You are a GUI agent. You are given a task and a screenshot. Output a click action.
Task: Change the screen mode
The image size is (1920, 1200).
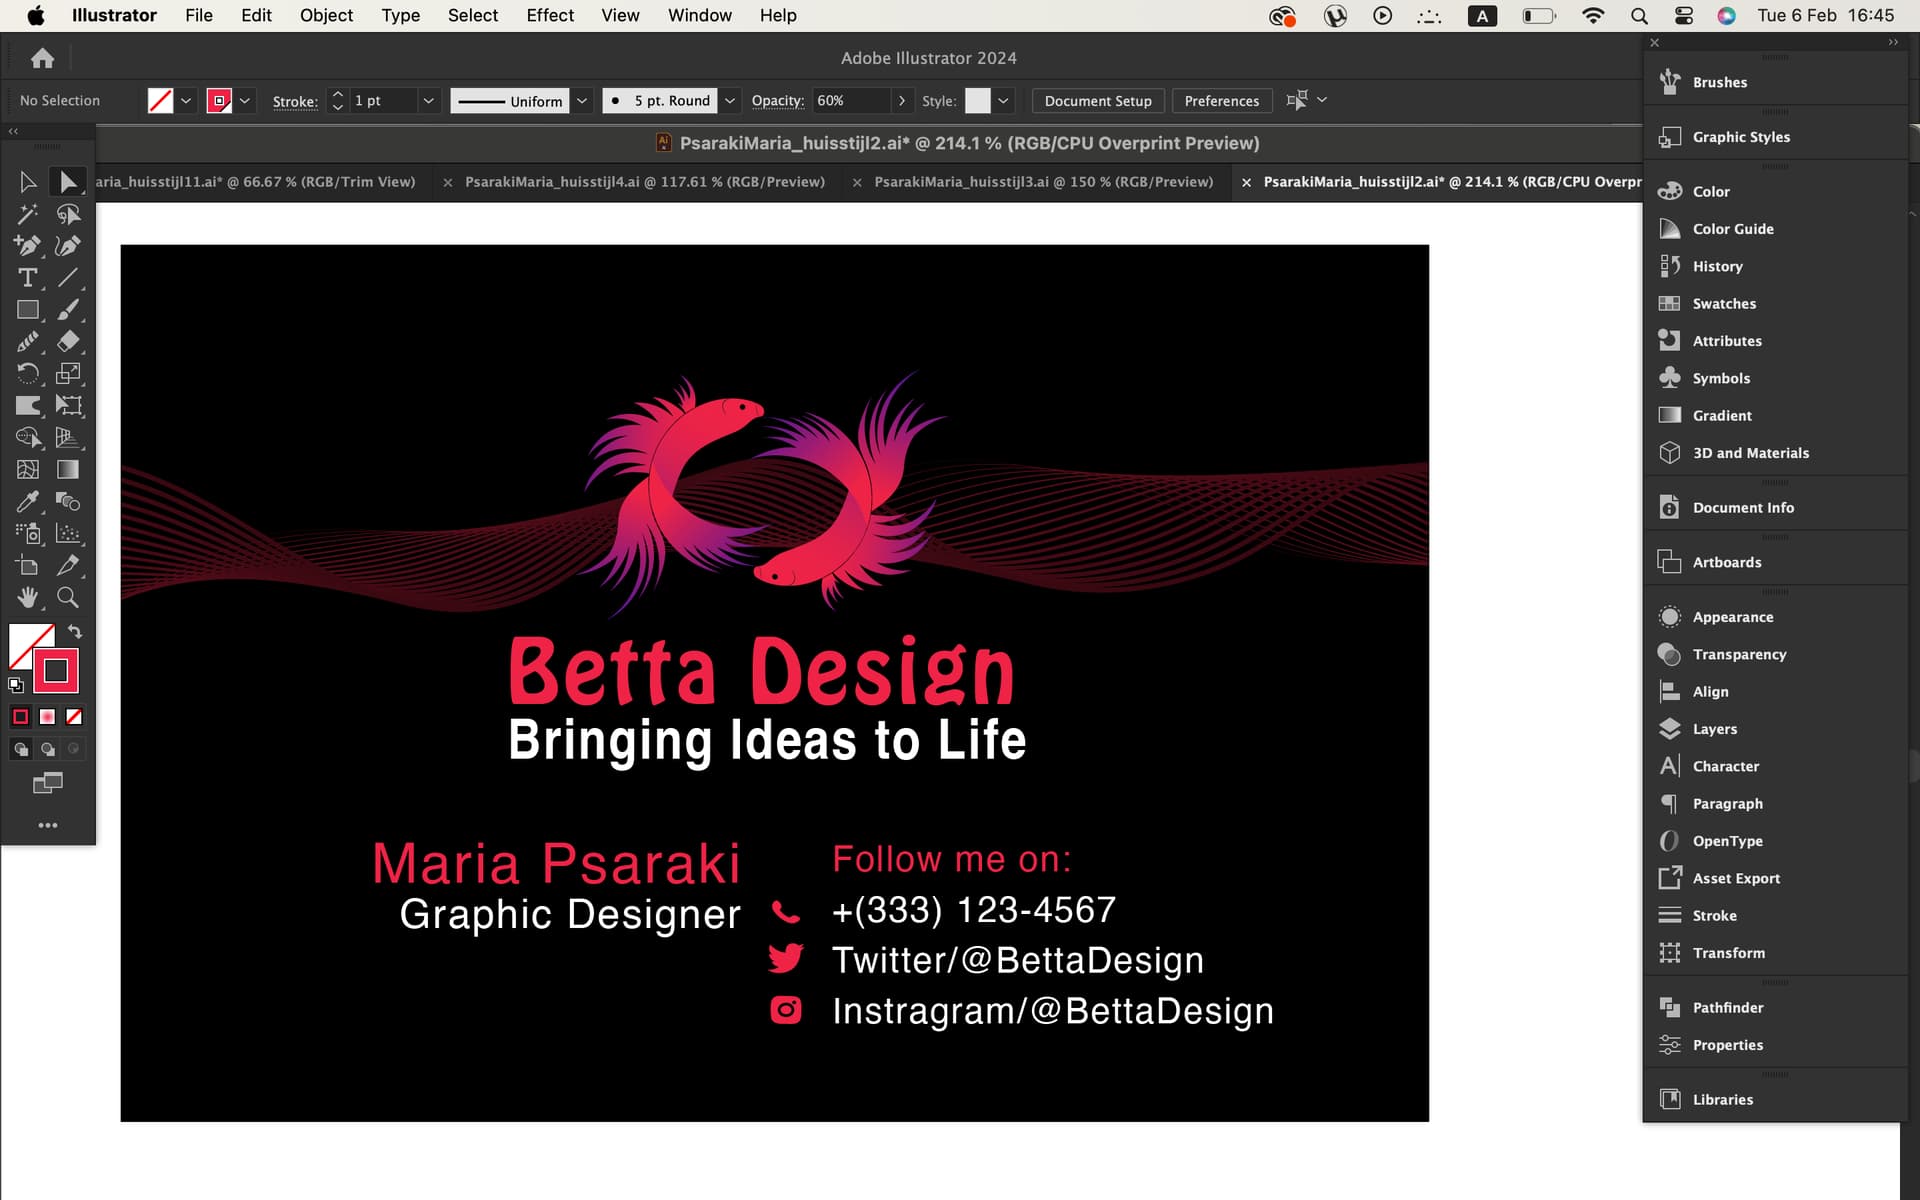pos(47,783)
